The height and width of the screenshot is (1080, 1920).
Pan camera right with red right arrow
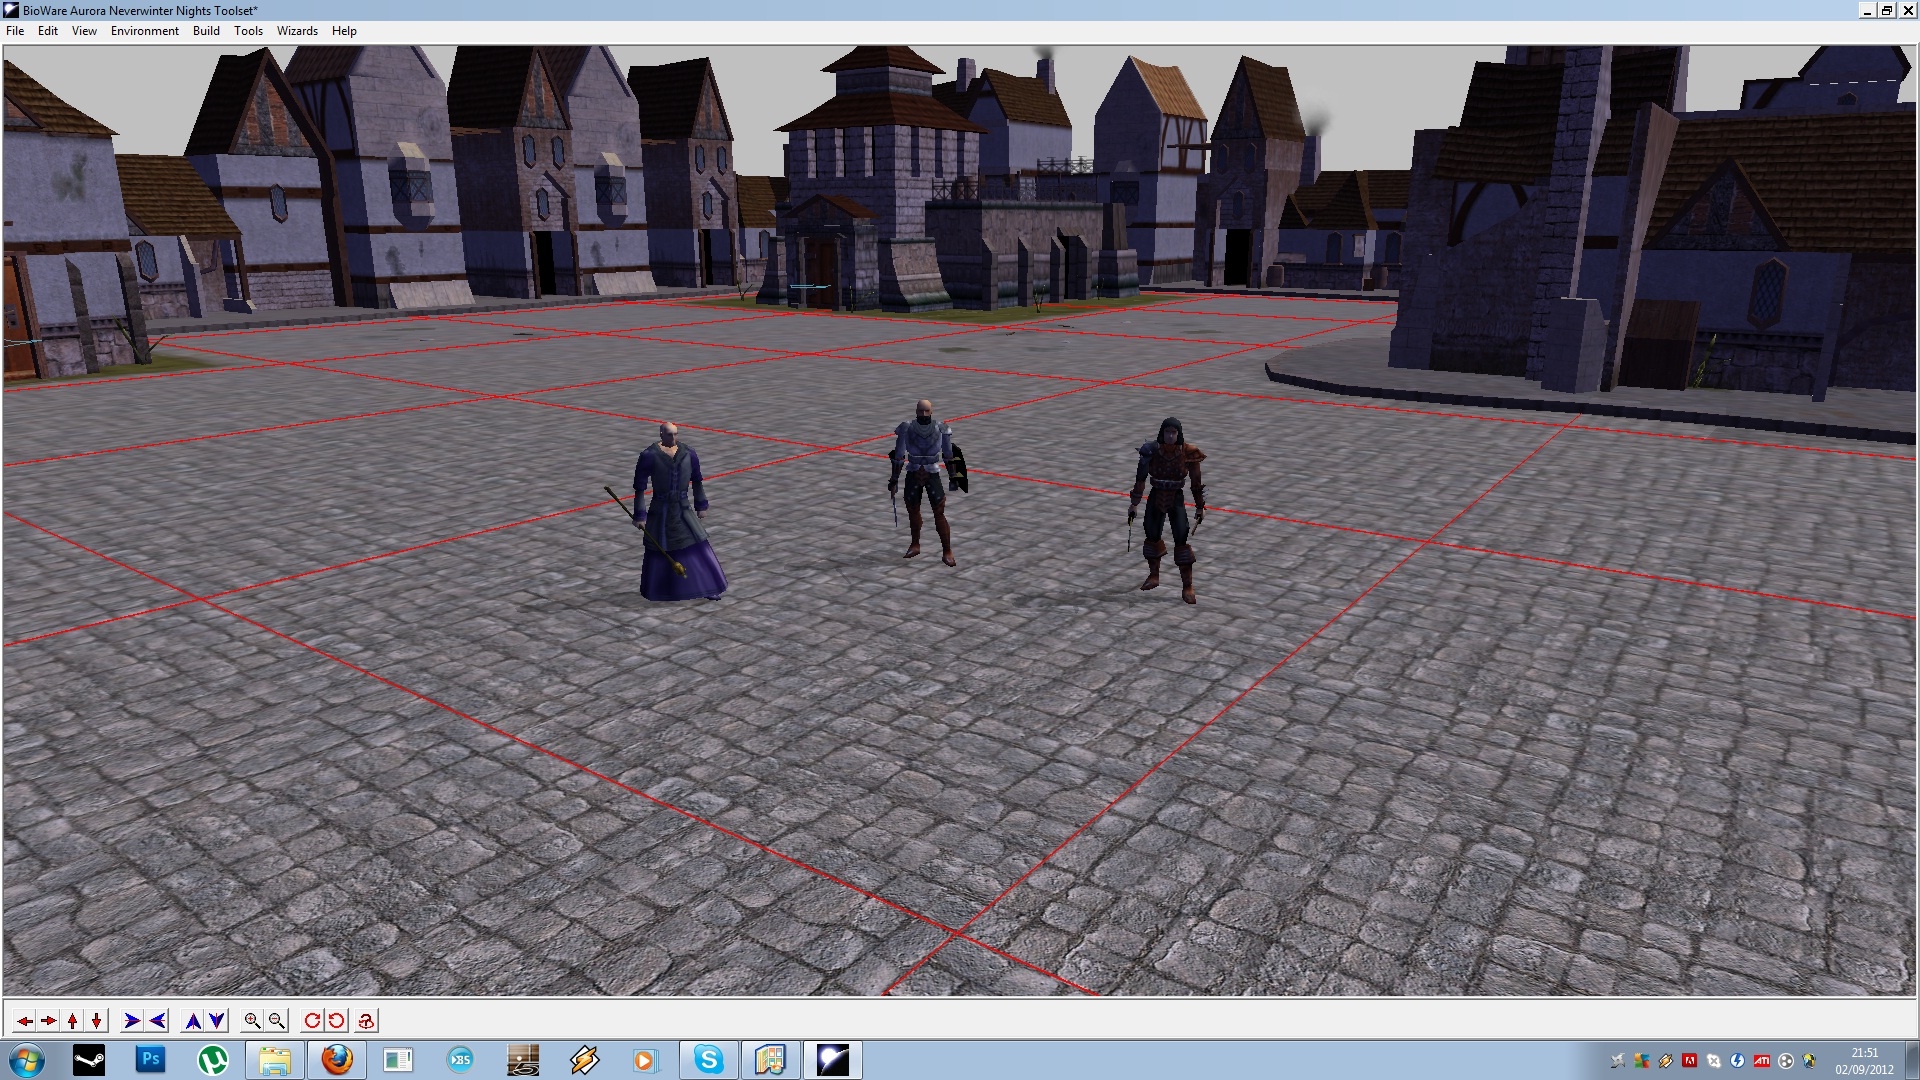point(48,1021)
